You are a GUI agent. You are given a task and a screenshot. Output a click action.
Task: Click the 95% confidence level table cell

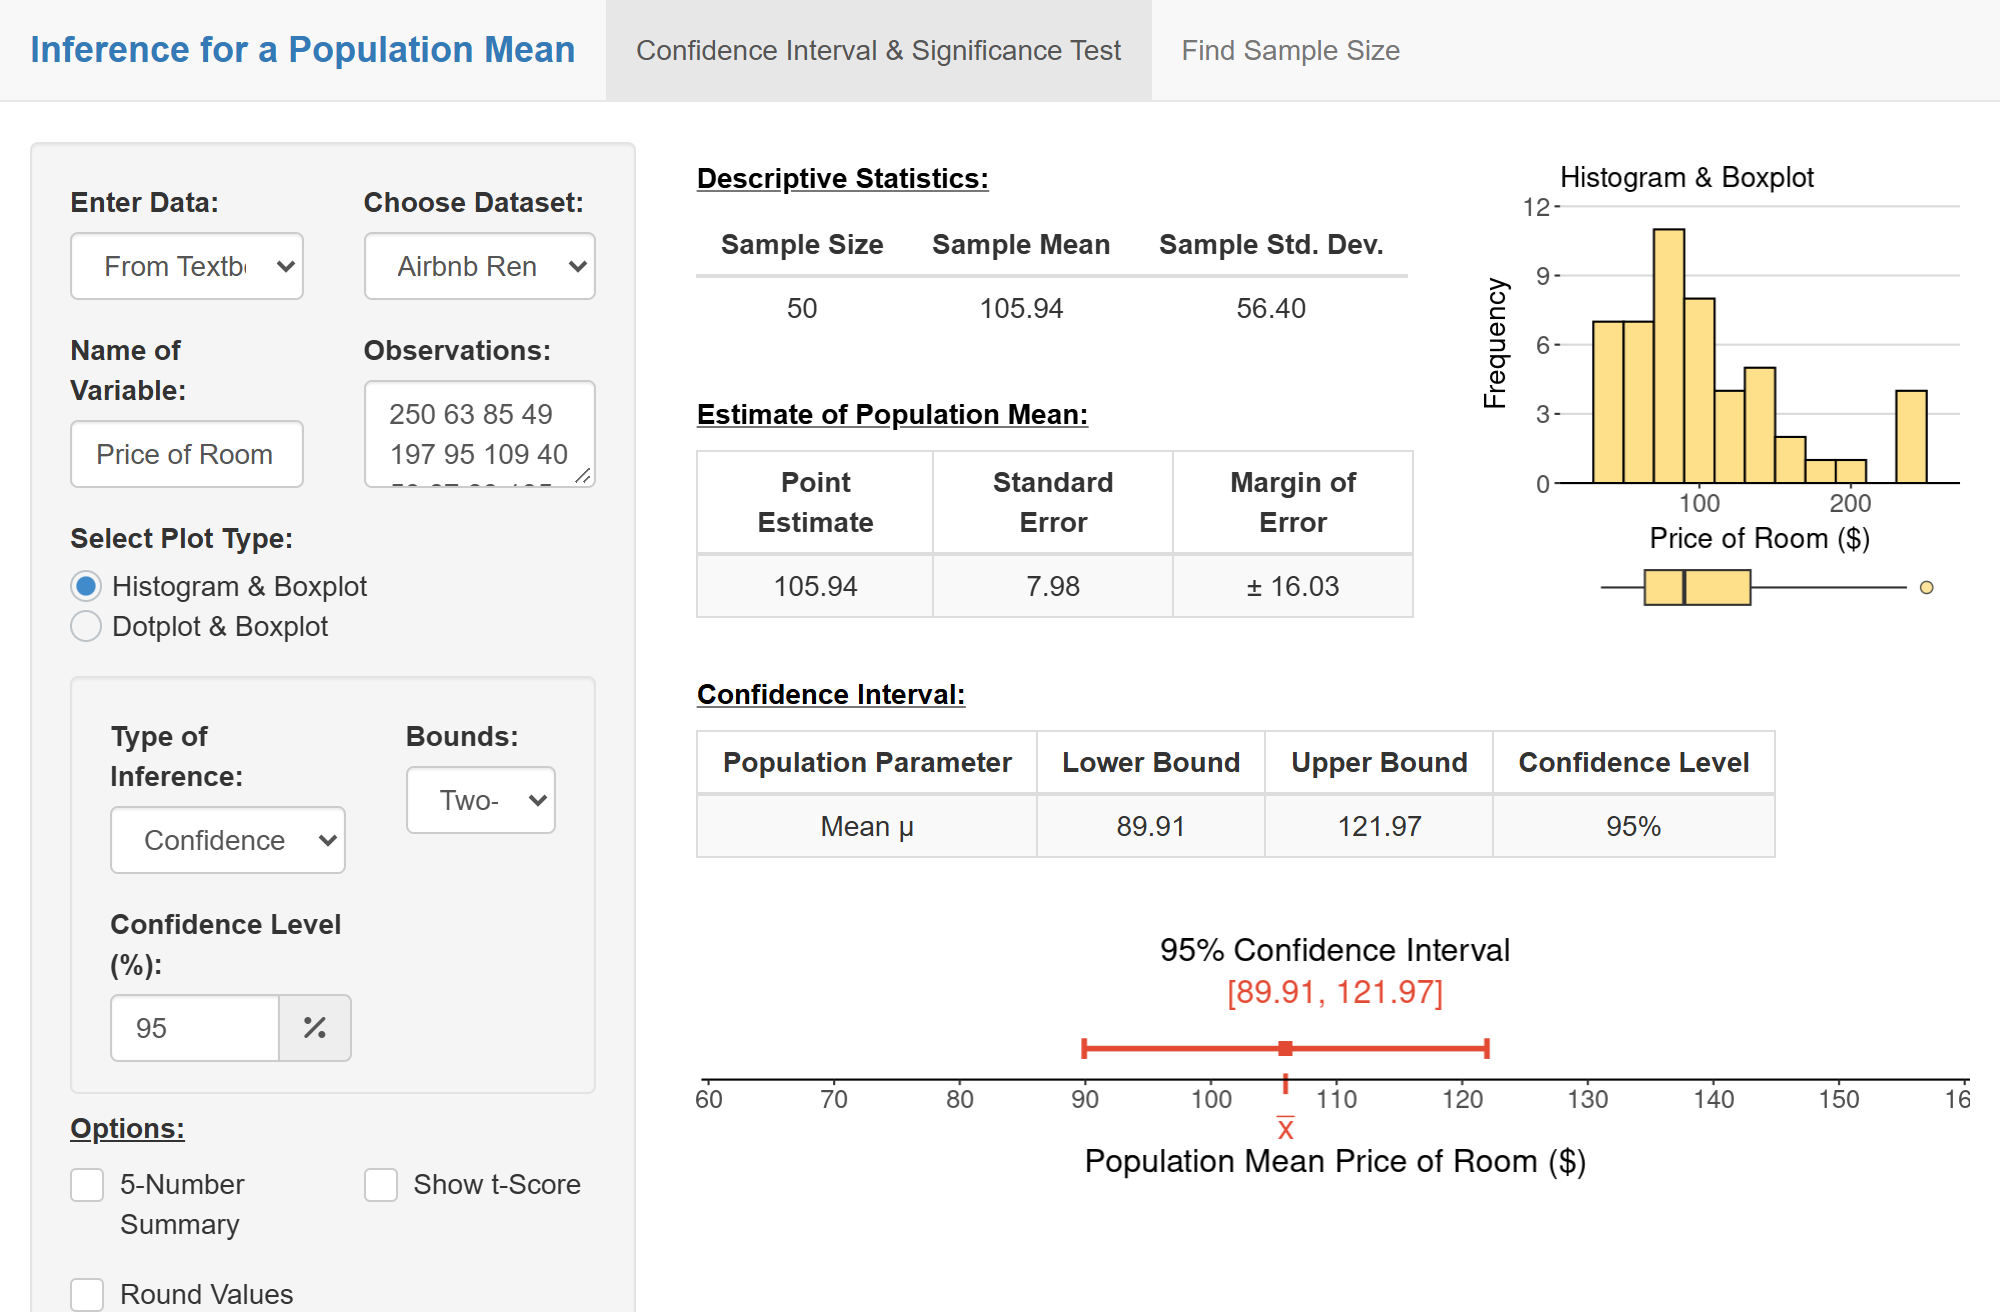pos(1634,826)
